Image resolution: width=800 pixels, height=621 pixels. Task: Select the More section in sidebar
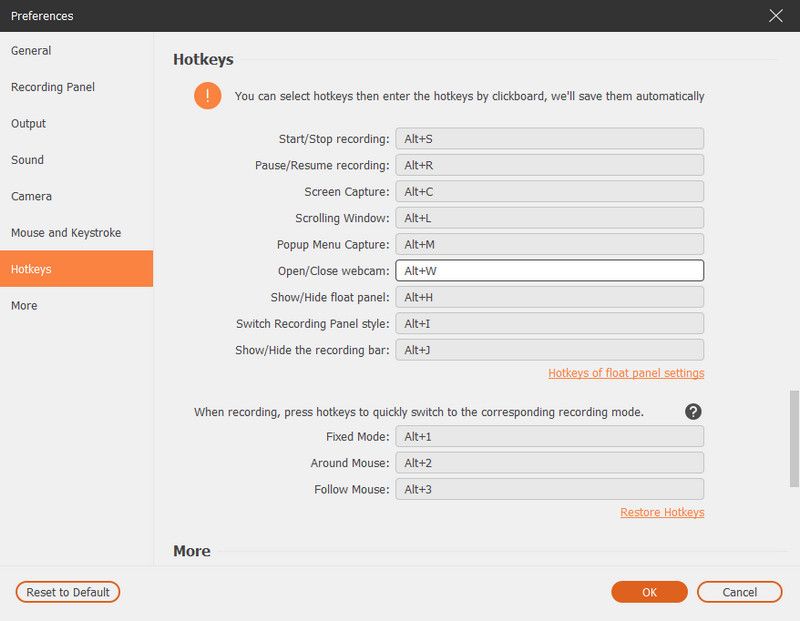24,306
